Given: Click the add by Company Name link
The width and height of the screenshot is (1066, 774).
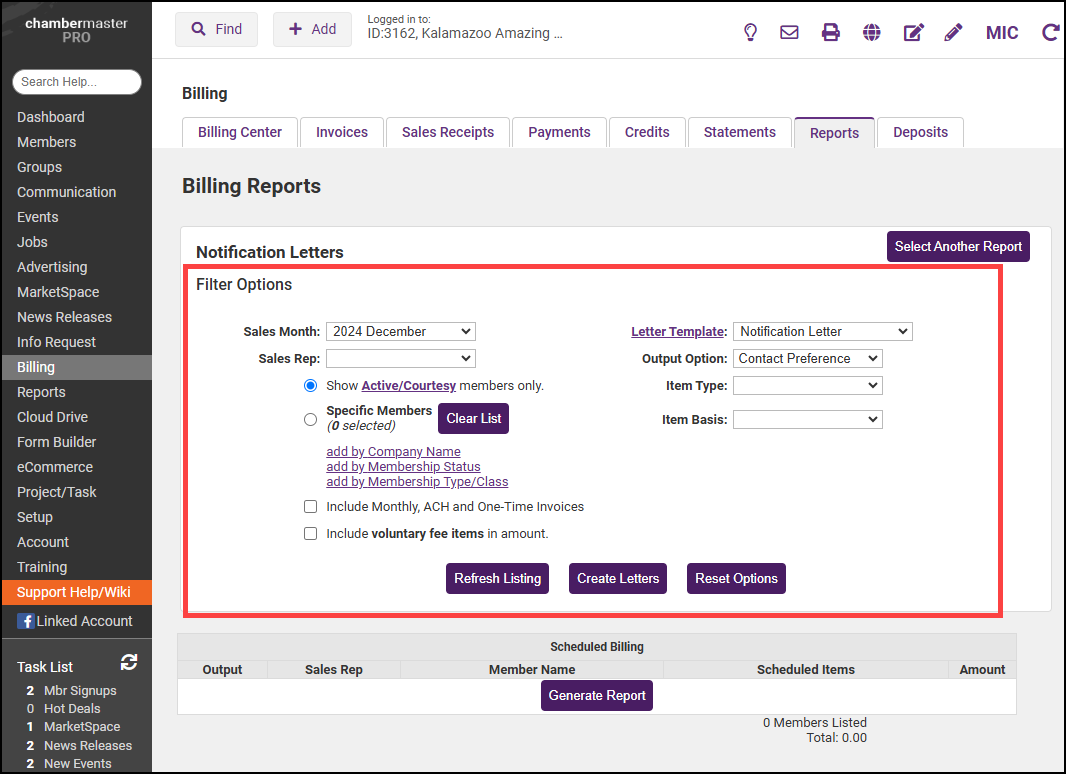Looking at the screenshot, I should [x=393, y=452].
